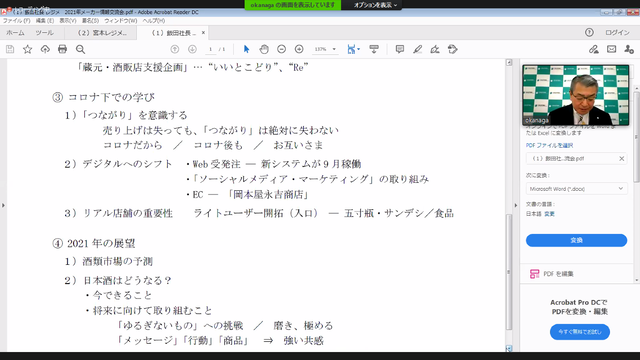Image resolution: width=640 pixels, height=360 pixels.
Task: Activate the Hand pan tool
Action: click(x=264, y=49)
